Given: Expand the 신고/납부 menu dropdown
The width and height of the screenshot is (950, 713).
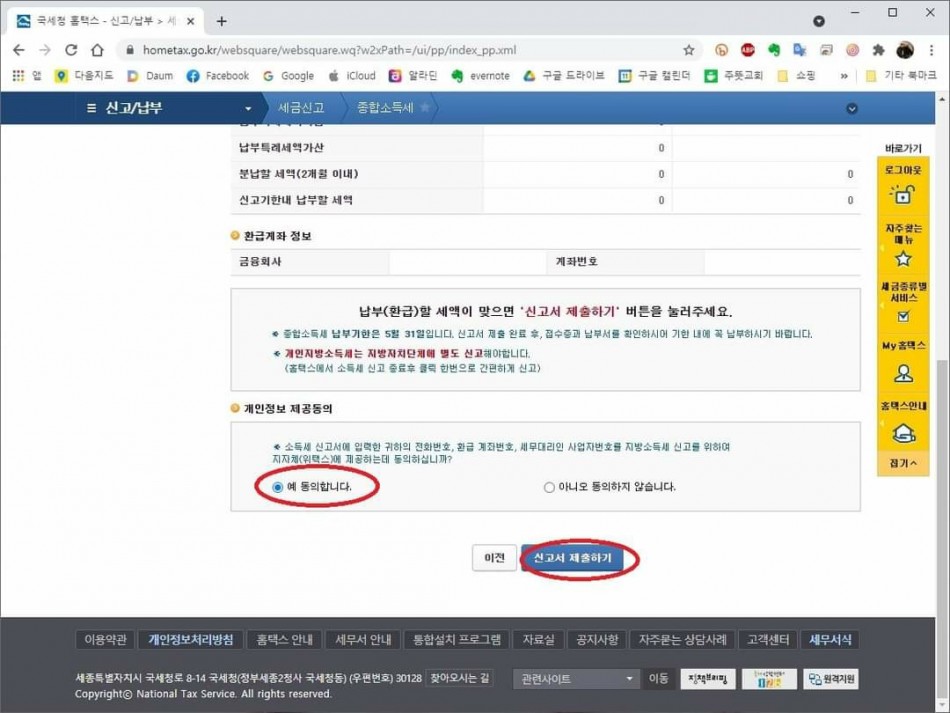Looking at the screenshot, I should click(248, 108).
